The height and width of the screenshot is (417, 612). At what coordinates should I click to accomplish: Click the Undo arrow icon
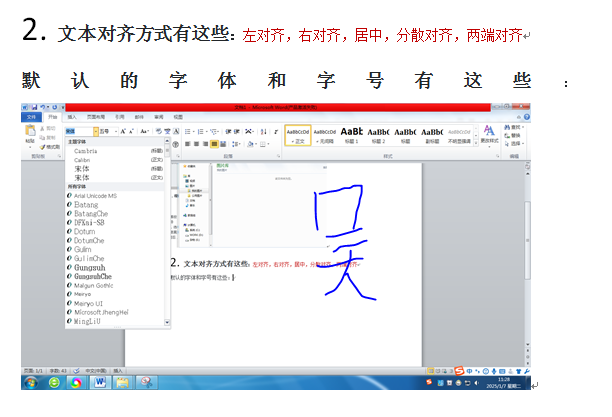[42, 107]
